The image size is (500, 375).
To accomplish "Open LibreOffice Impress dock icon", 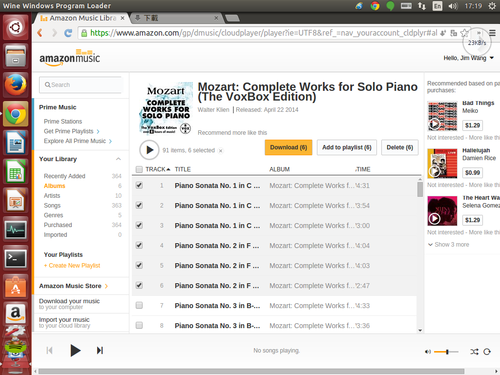I will click(15, 200).
